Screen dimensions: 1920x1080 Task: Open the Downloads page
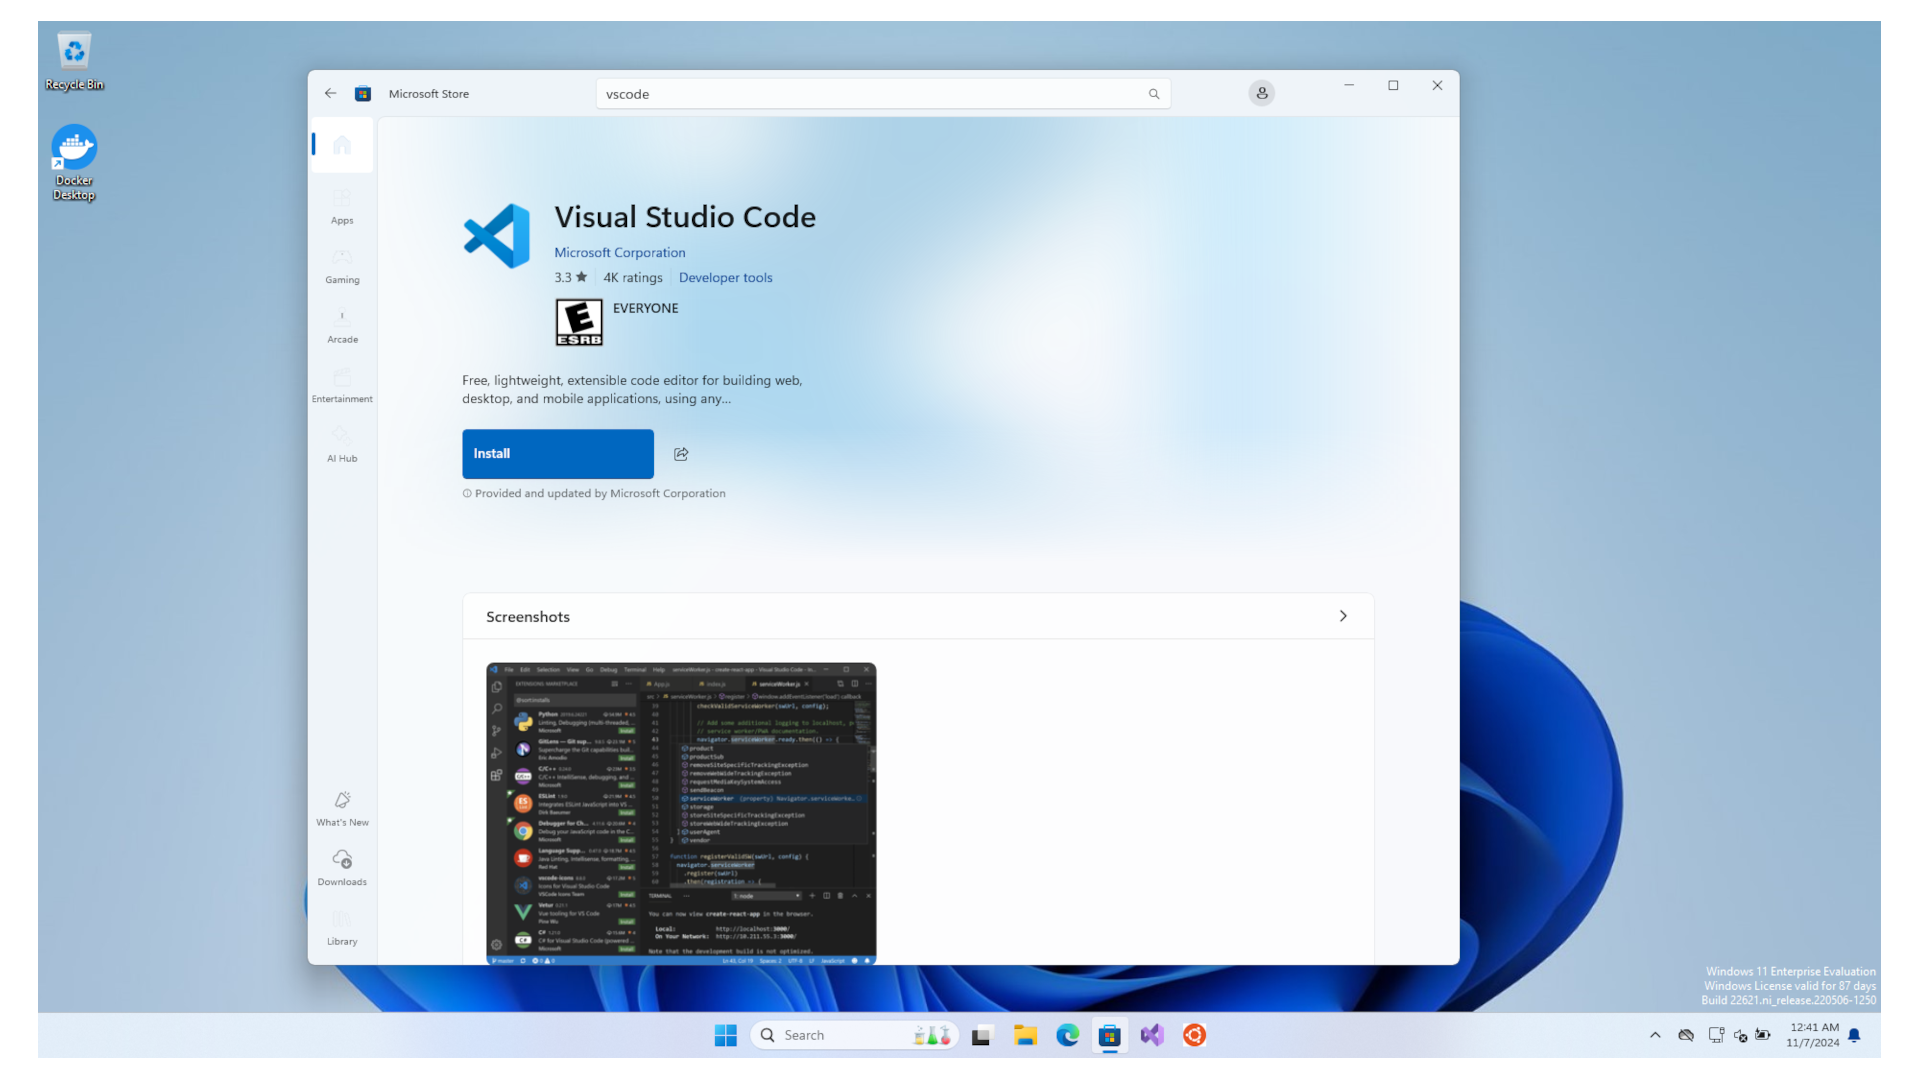pyautogui.click(x=342, y=867)
